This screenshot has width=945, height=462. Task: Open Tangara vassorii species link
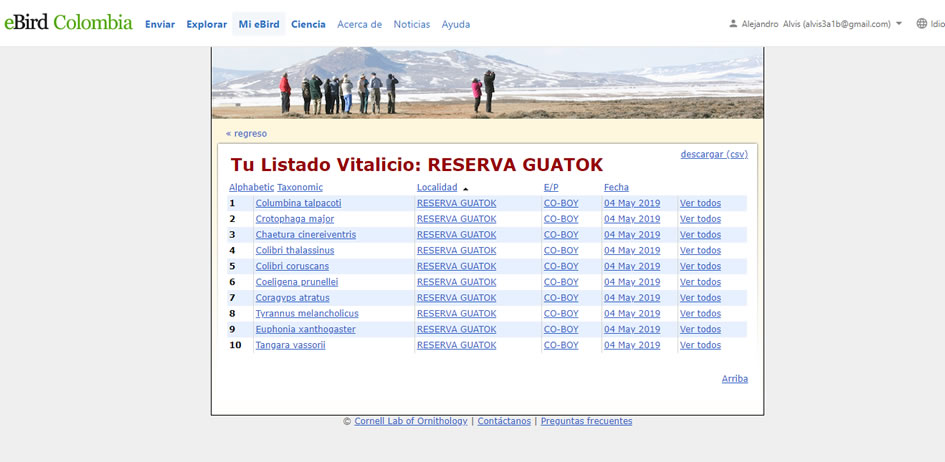[x=290, y=345]
